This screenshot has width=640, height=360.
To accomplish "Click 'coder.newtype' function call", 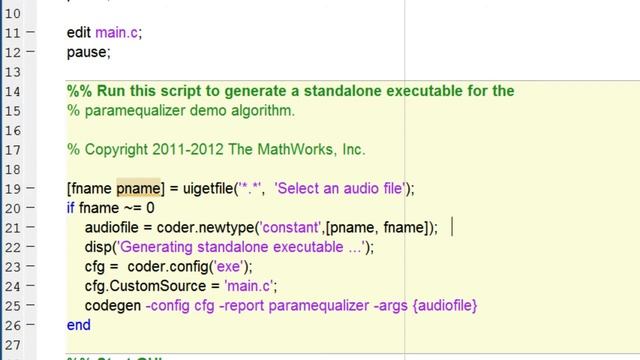I will point(205,228).
